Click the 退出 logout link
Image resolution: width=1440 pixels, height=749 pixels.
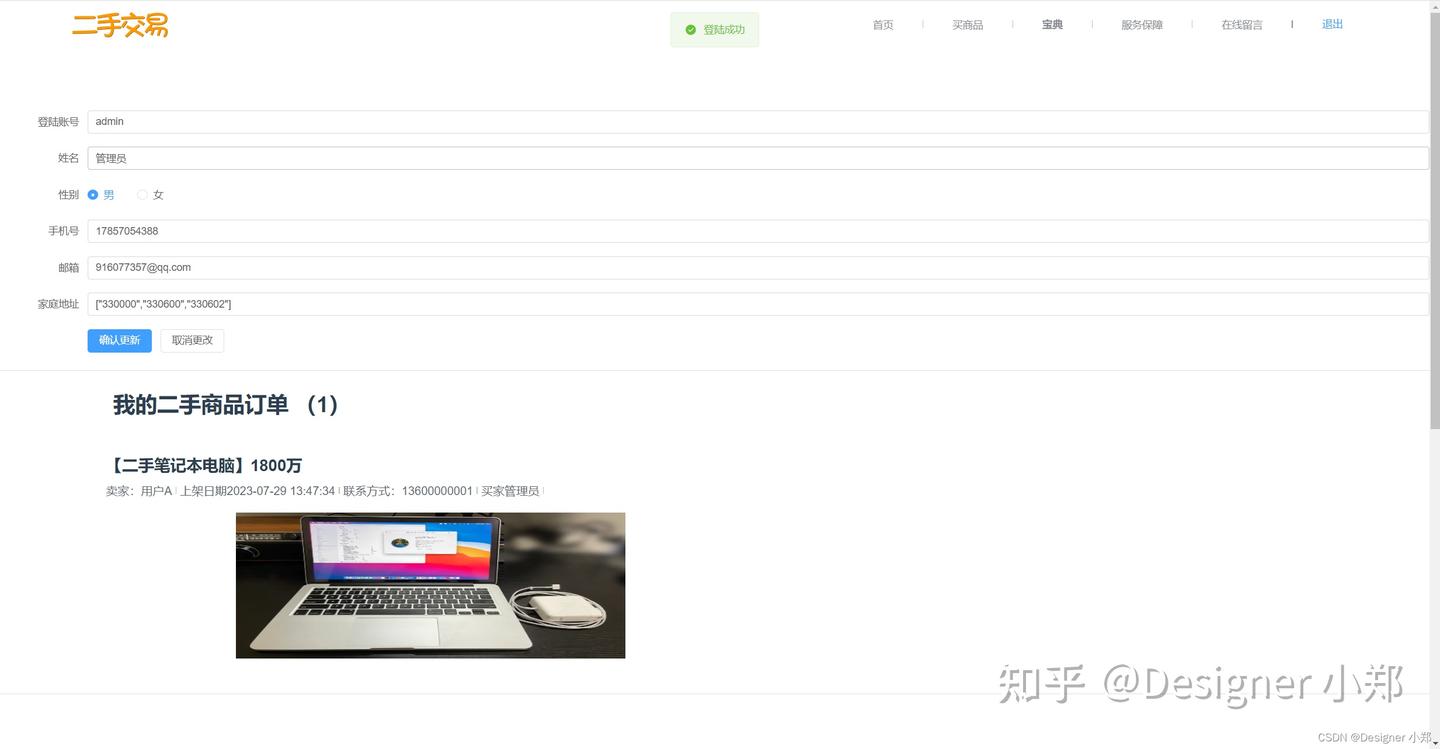click(x=1332, y=24)
